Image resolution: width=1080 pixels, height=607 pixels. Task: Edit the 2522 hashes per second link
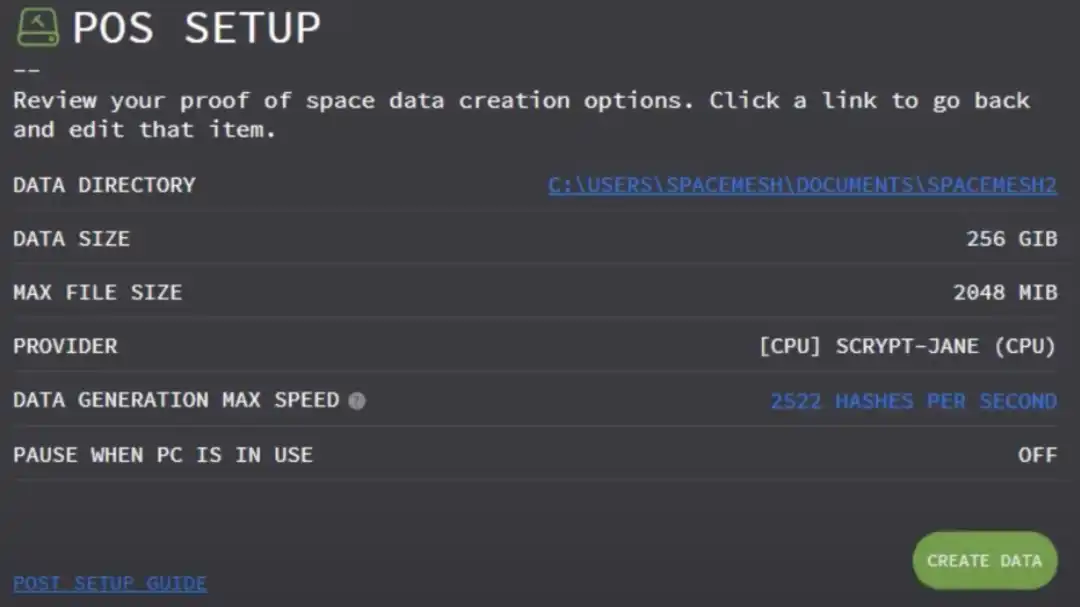pyautogui.click(x=913, y=401)
